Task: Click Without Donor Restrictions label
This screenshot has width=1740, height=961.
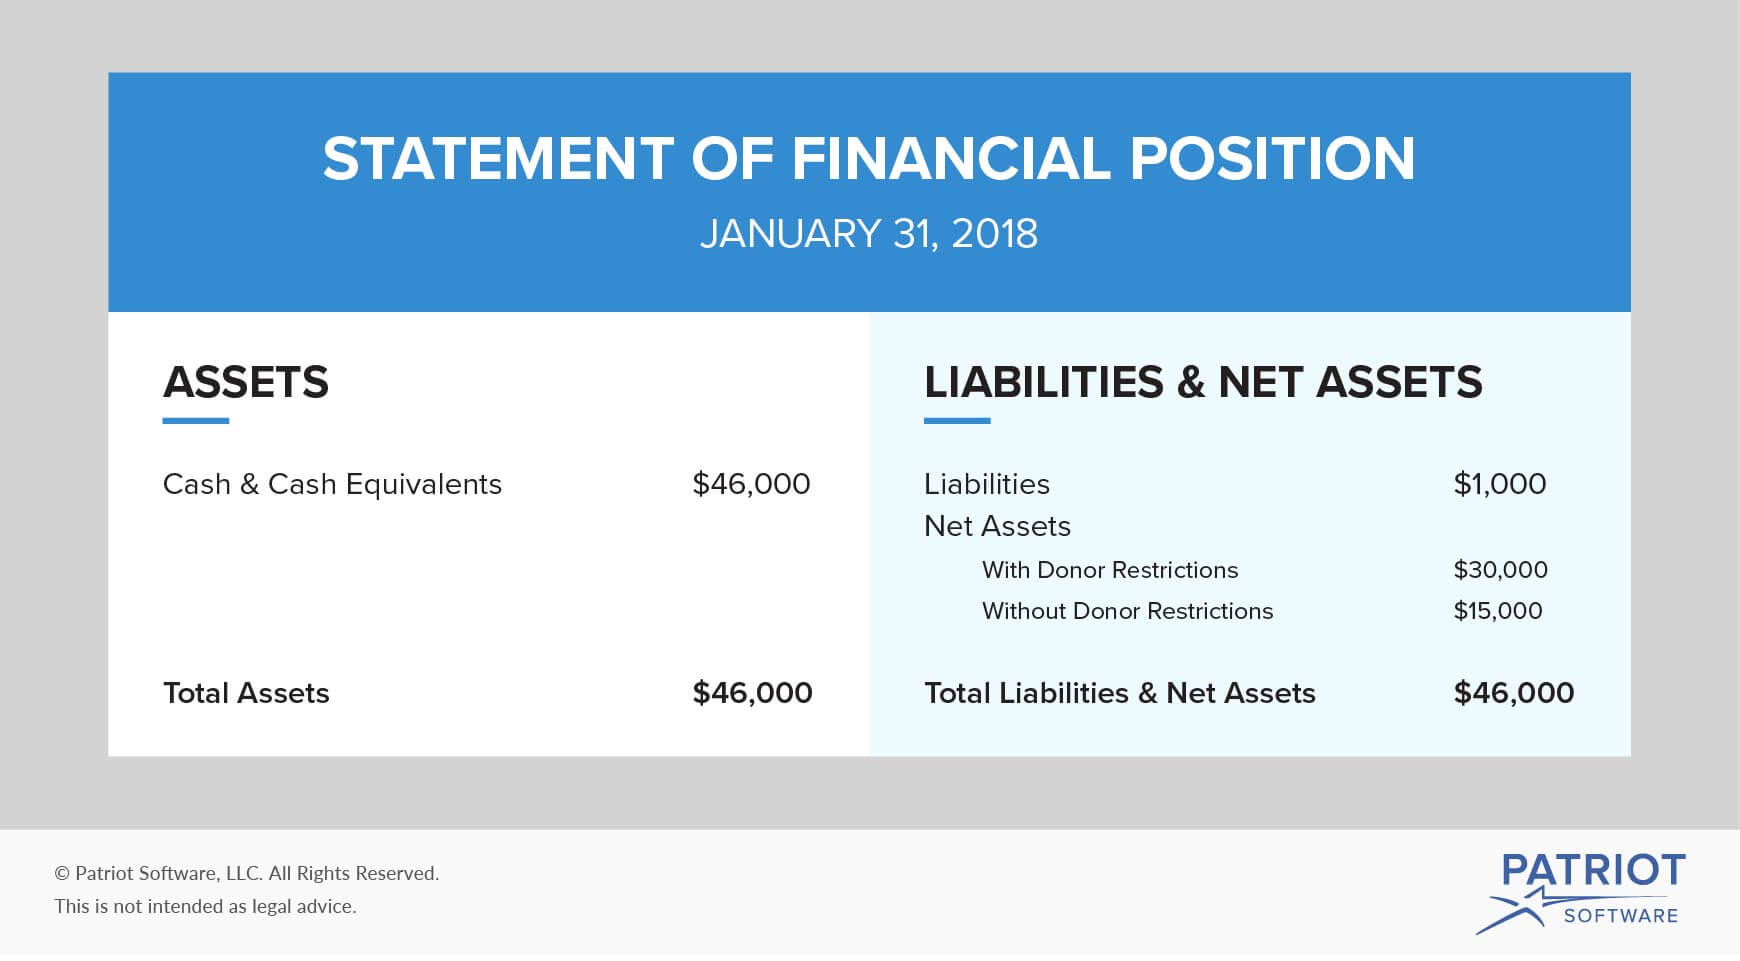Action: (1127, 611)
